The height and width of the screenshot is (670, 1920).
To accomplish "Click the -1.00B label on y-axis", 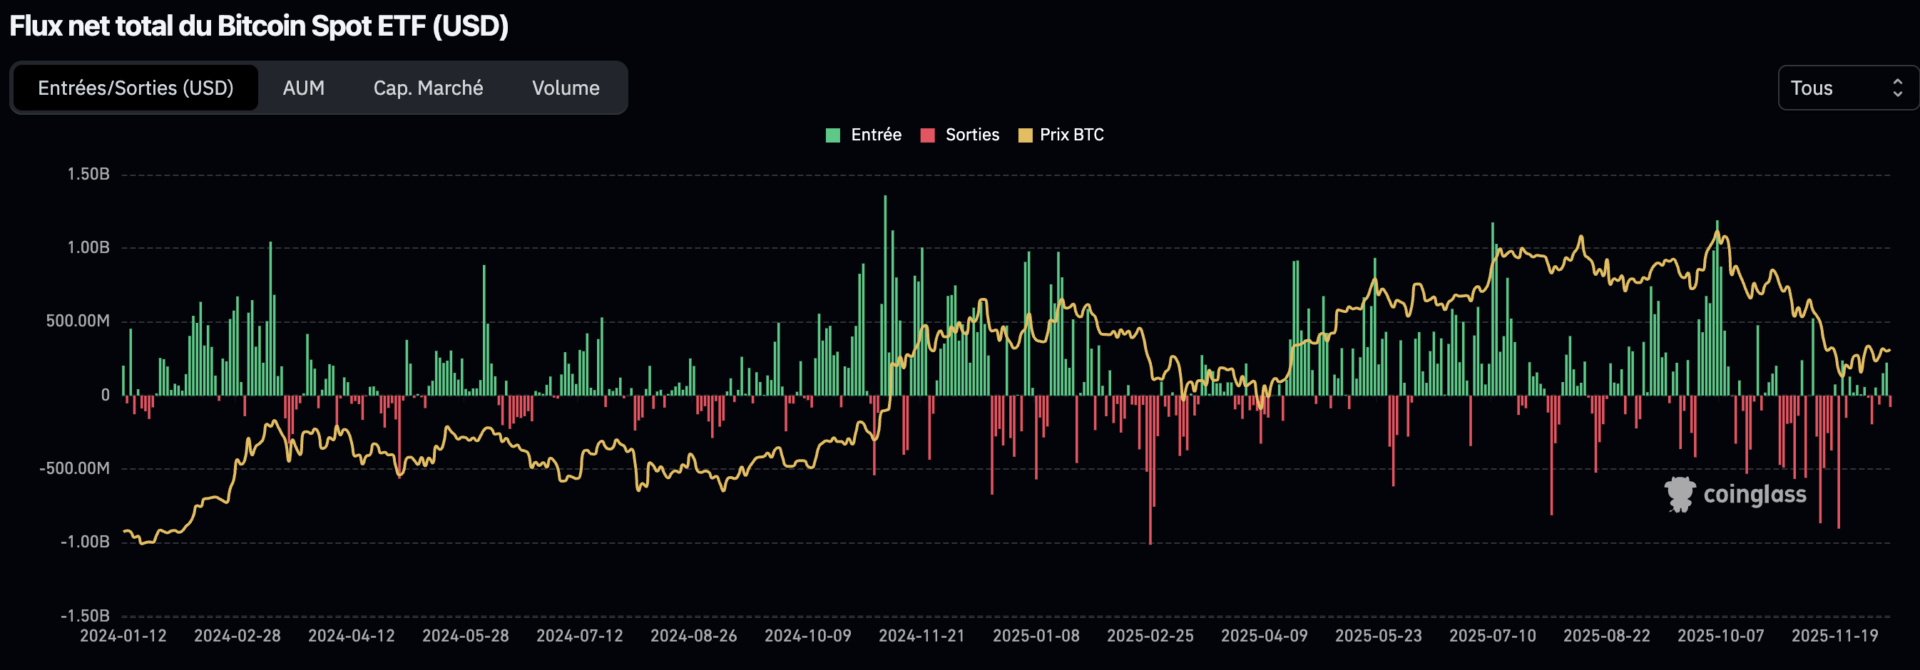I will [85, 542].
